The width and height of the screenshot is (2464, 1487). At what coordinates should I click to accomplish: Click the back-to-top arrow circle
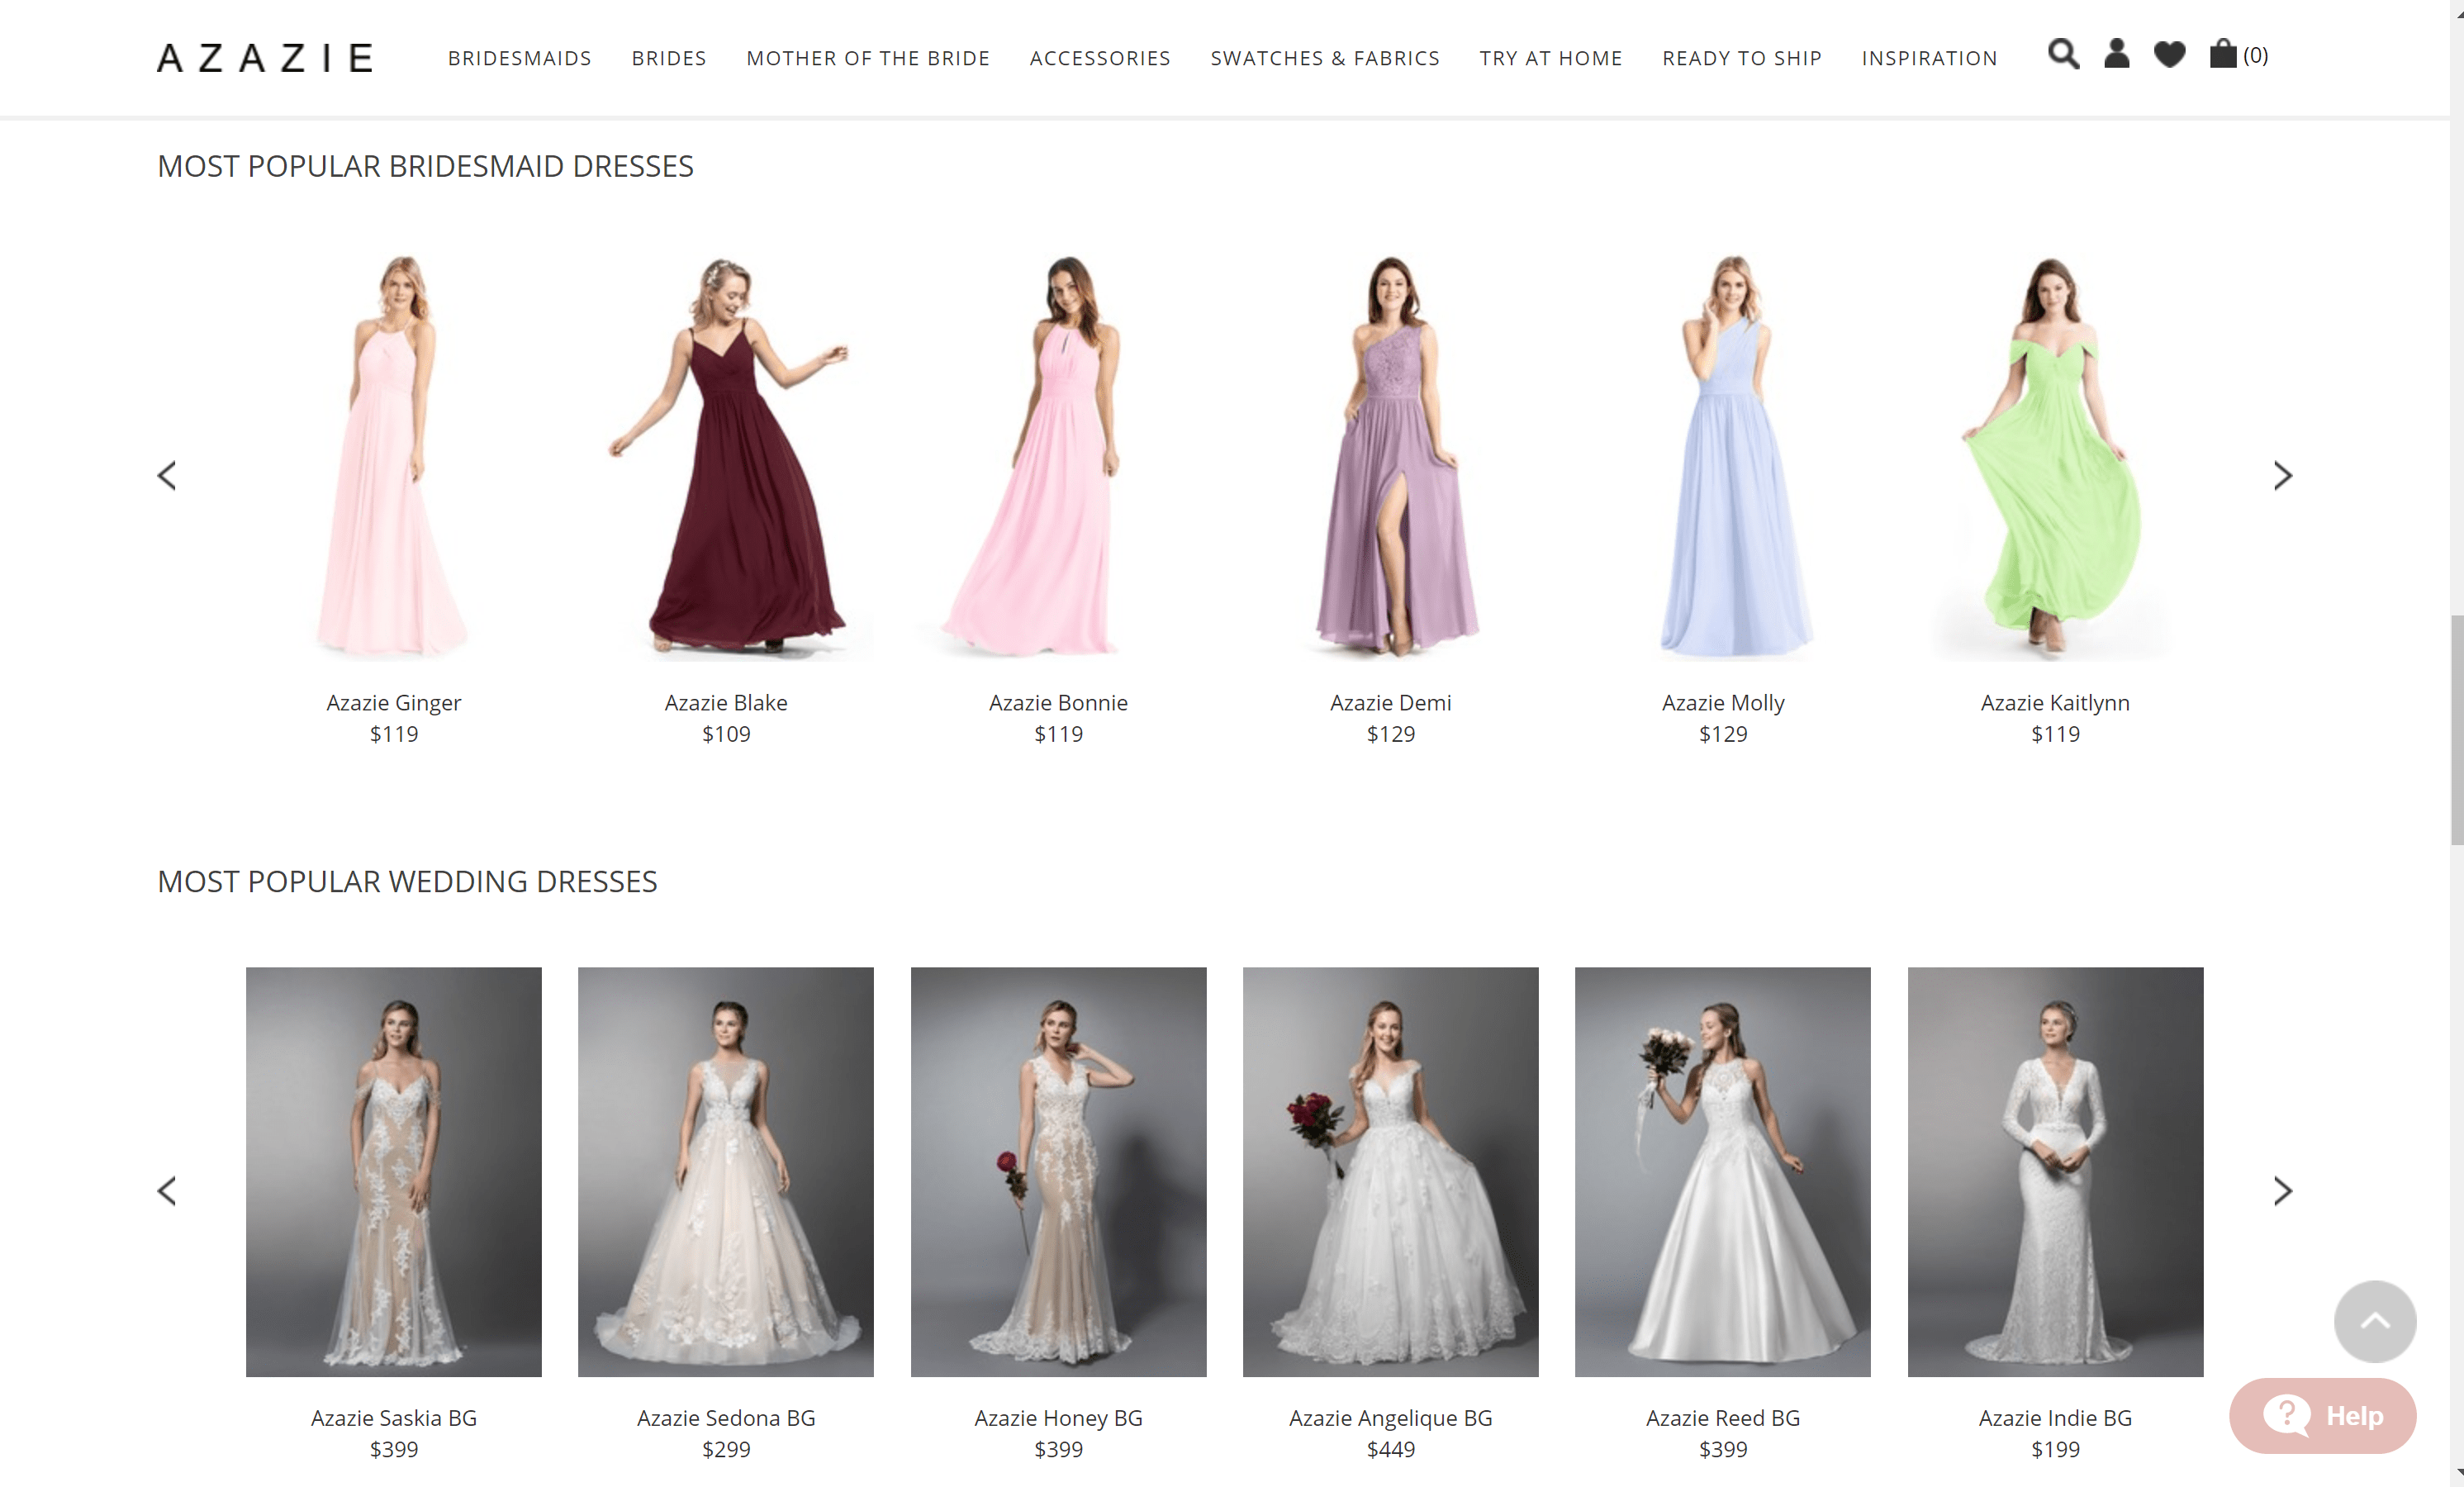point(2375,1321)
